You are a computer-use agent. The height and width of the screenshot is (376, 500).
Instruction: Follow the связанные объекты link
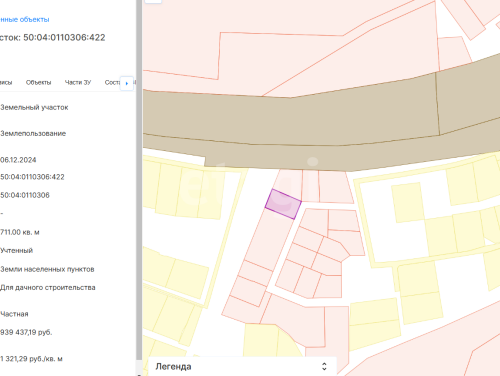point(25,19)
